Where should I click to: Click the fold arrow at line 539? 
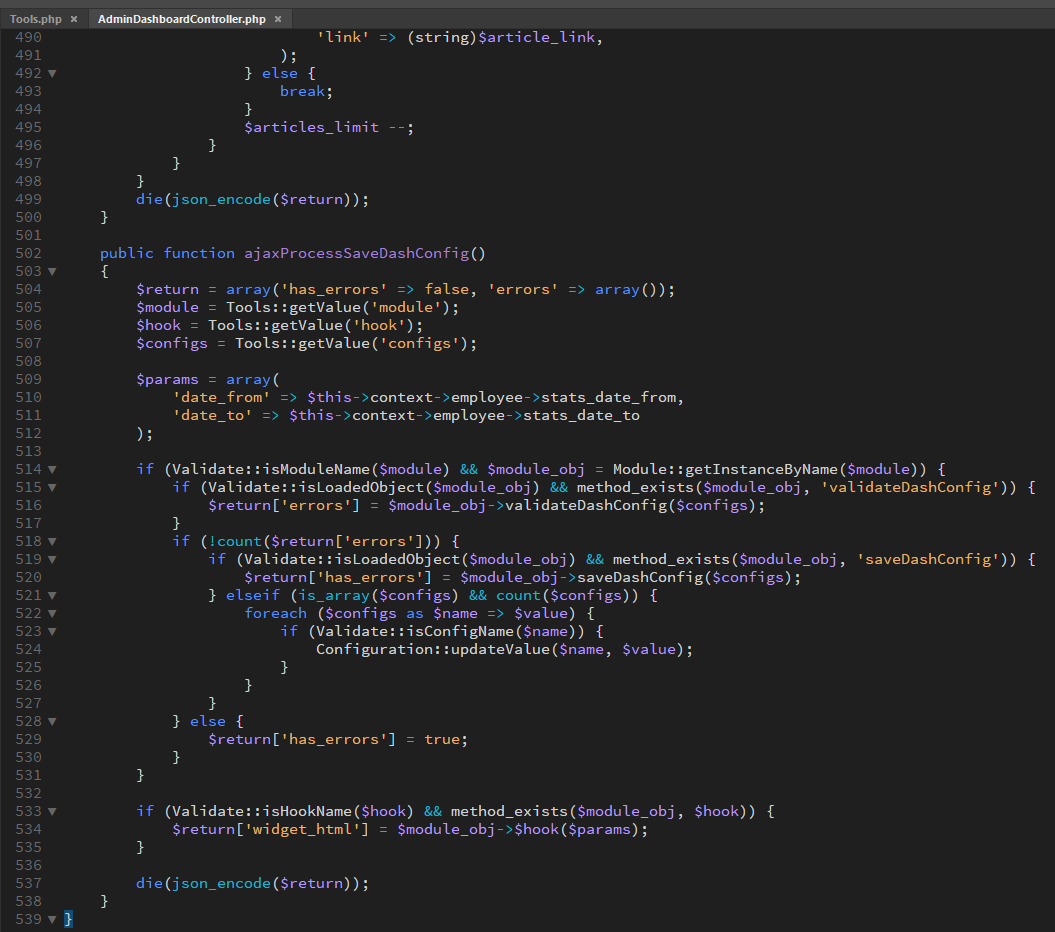(52, 920)
